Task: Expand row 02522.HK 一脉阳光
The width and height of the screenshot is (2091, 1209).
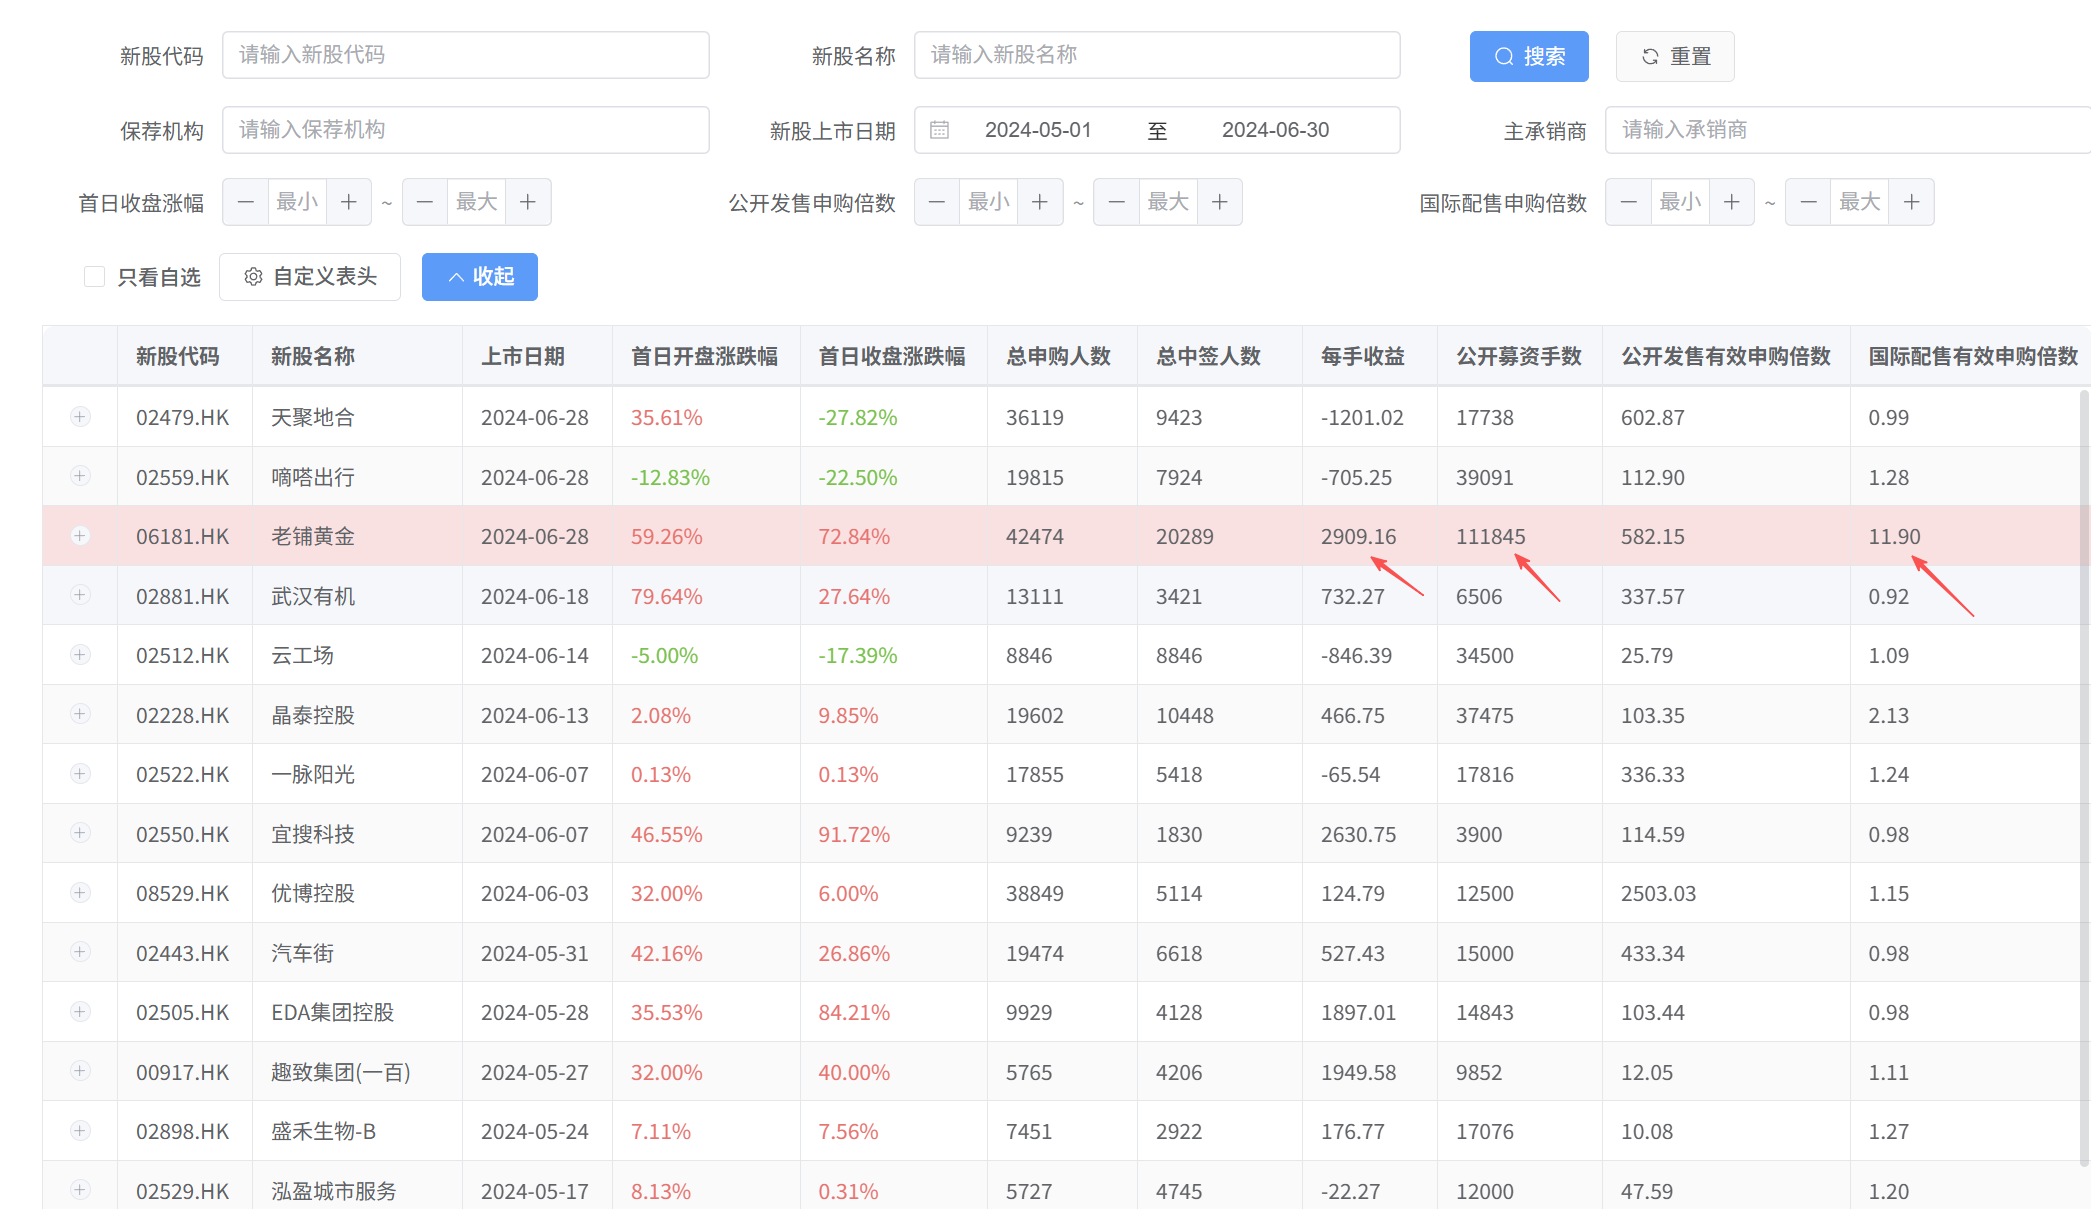Action: [x=80, y=774]
